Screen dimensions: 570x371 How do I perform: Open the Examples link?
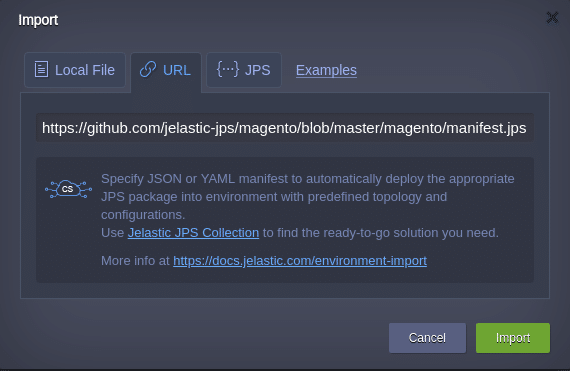point(326,70)
